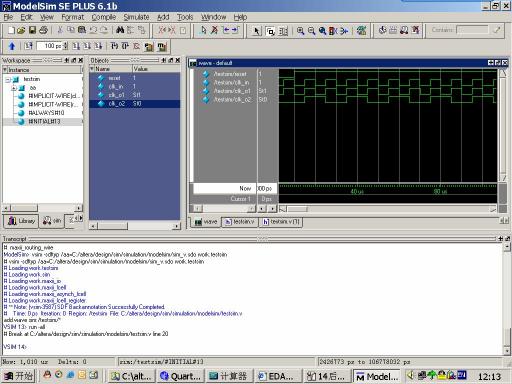The height and width of the screenshot is (384, 512).
Task: Click the Instance column header sort triangle
Action: 5,70
